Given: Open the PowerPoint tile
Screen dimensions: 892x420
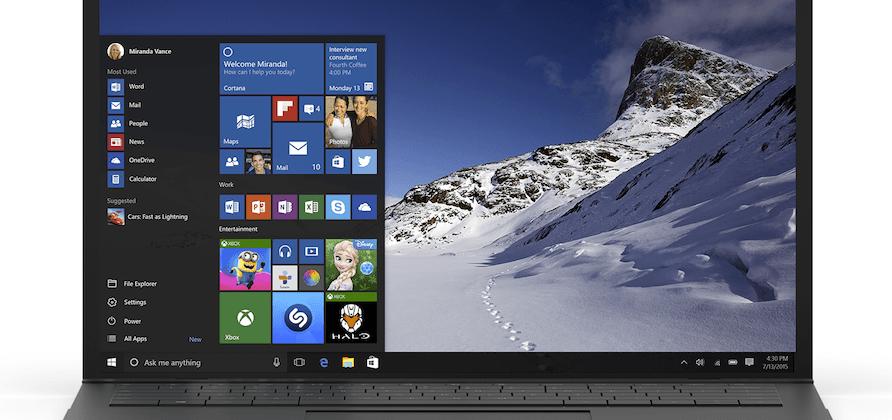Looking at the screenshot, I should click(x=258, y=207).
